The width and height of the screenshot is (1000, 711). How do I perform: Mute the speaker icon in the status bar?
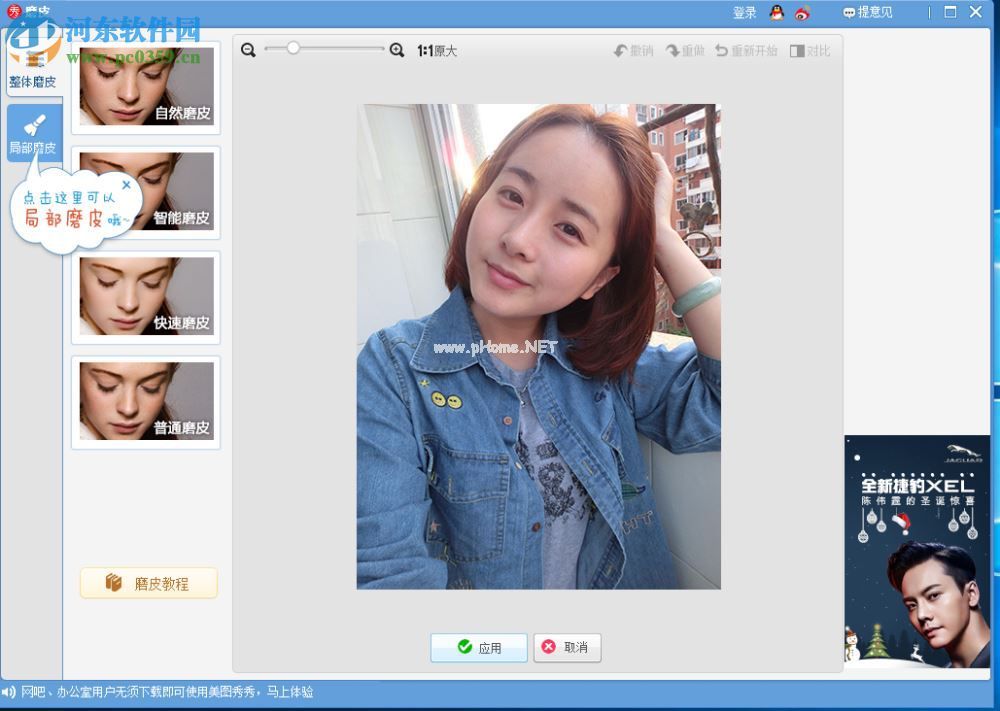tap(10, 690)
